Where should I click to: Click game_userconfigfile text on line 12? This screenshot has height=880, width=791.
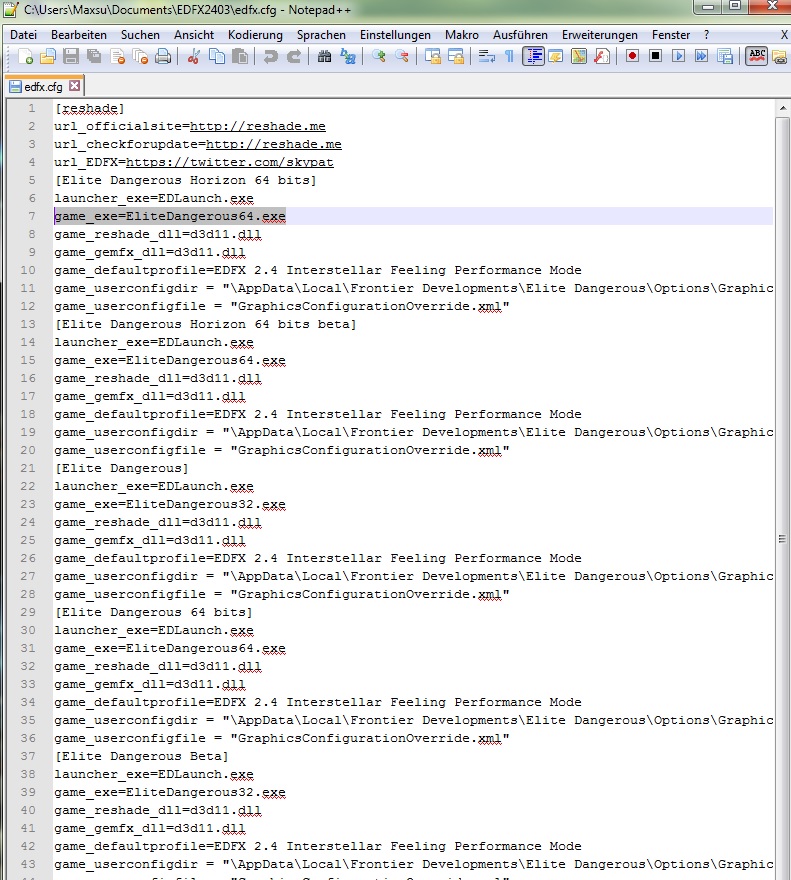click(130, 306)
